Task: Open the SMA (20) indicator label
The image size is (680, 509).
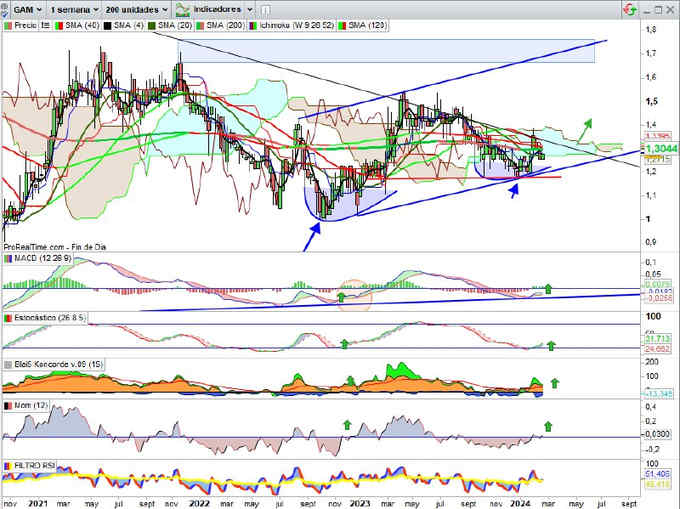Action: click(x=175, y=26)
